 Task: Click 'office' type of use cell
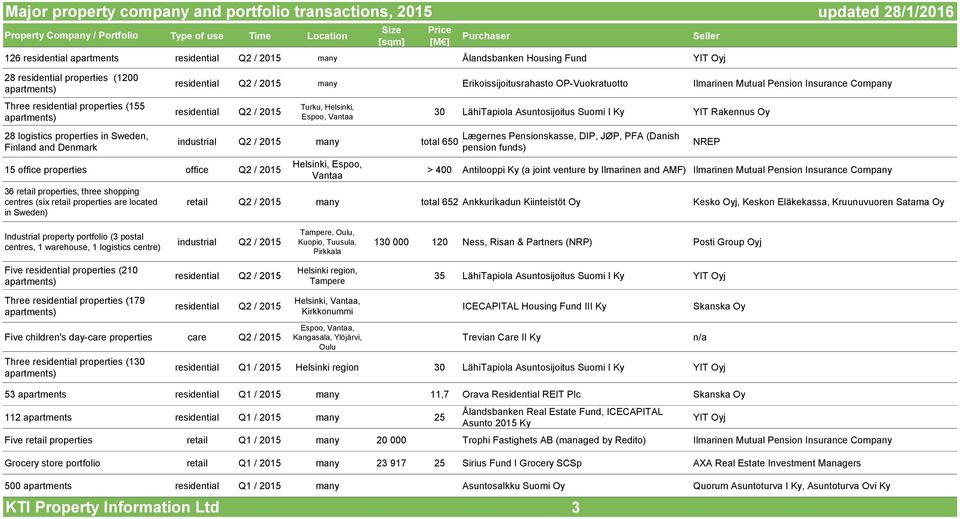click(x=197, y=170)
